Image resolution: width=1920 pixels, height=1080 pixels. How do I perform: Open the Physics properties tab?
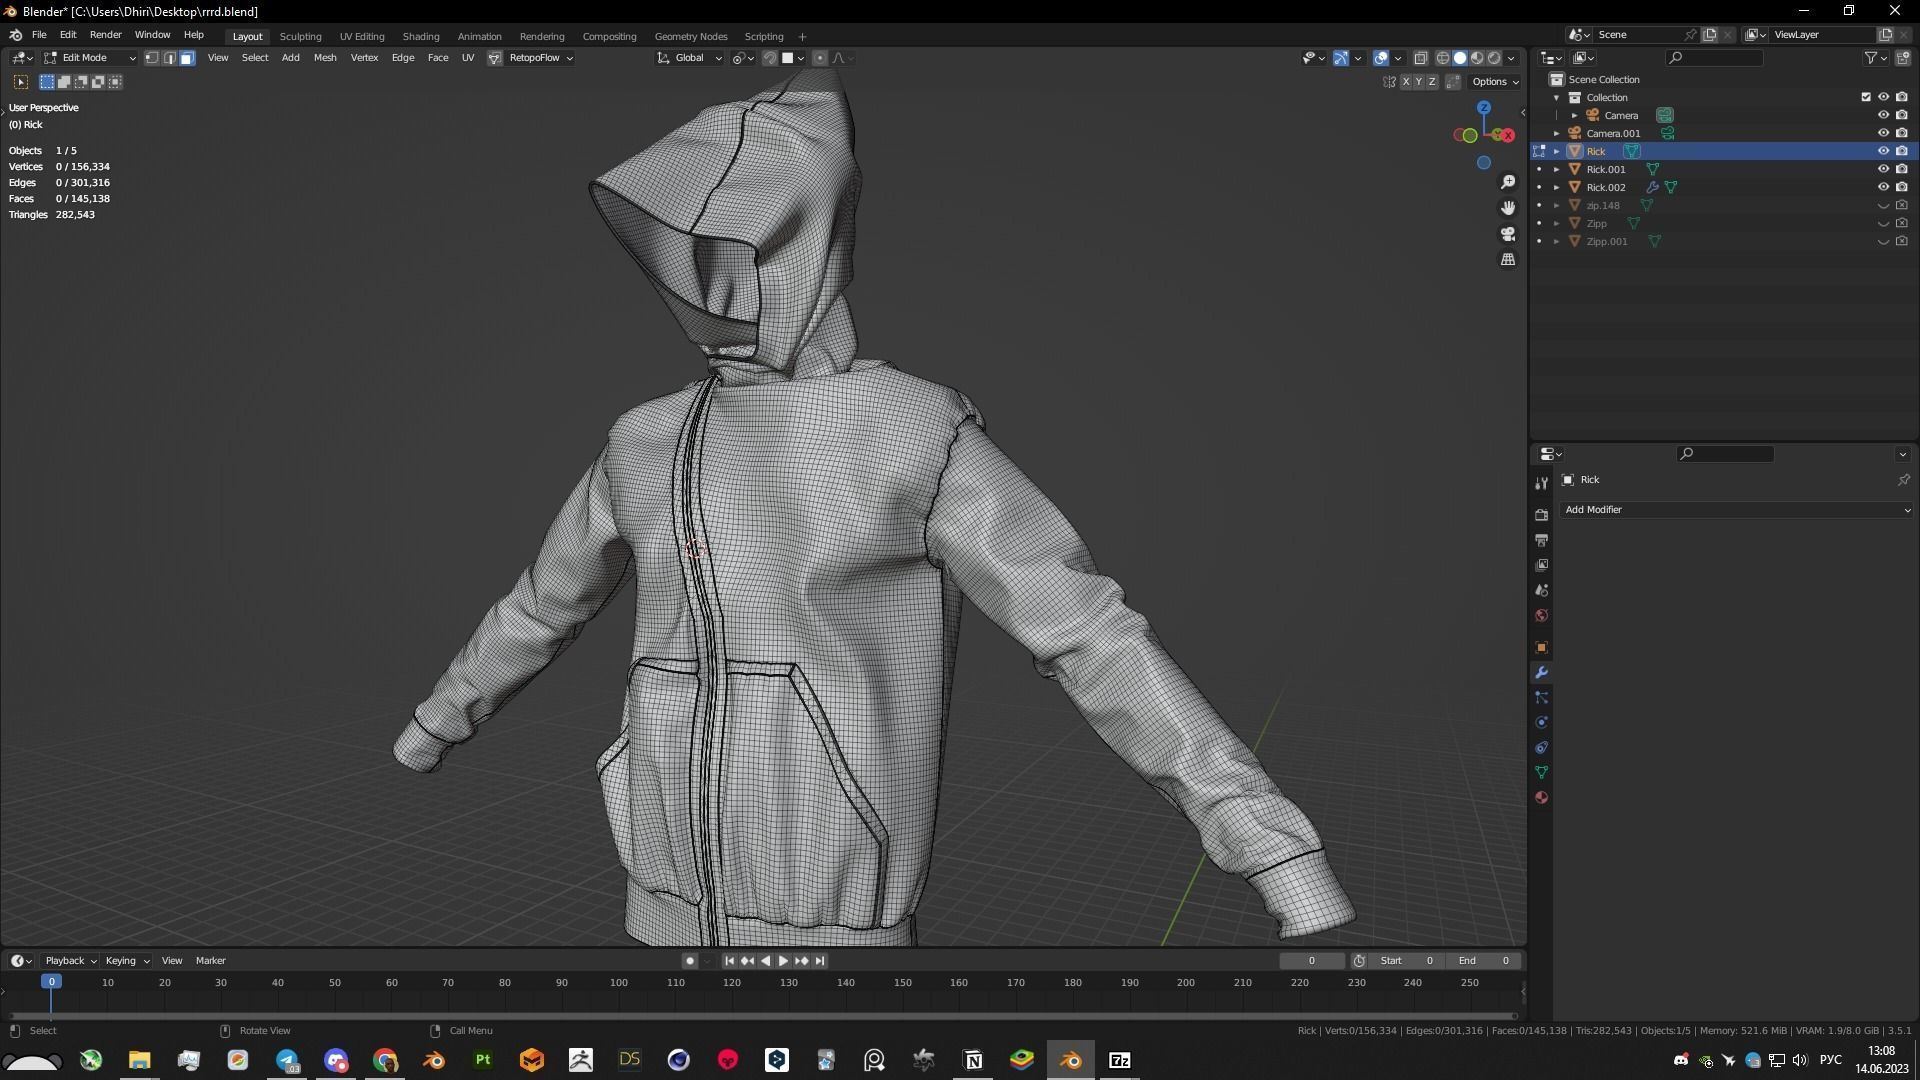point(1541,722)
